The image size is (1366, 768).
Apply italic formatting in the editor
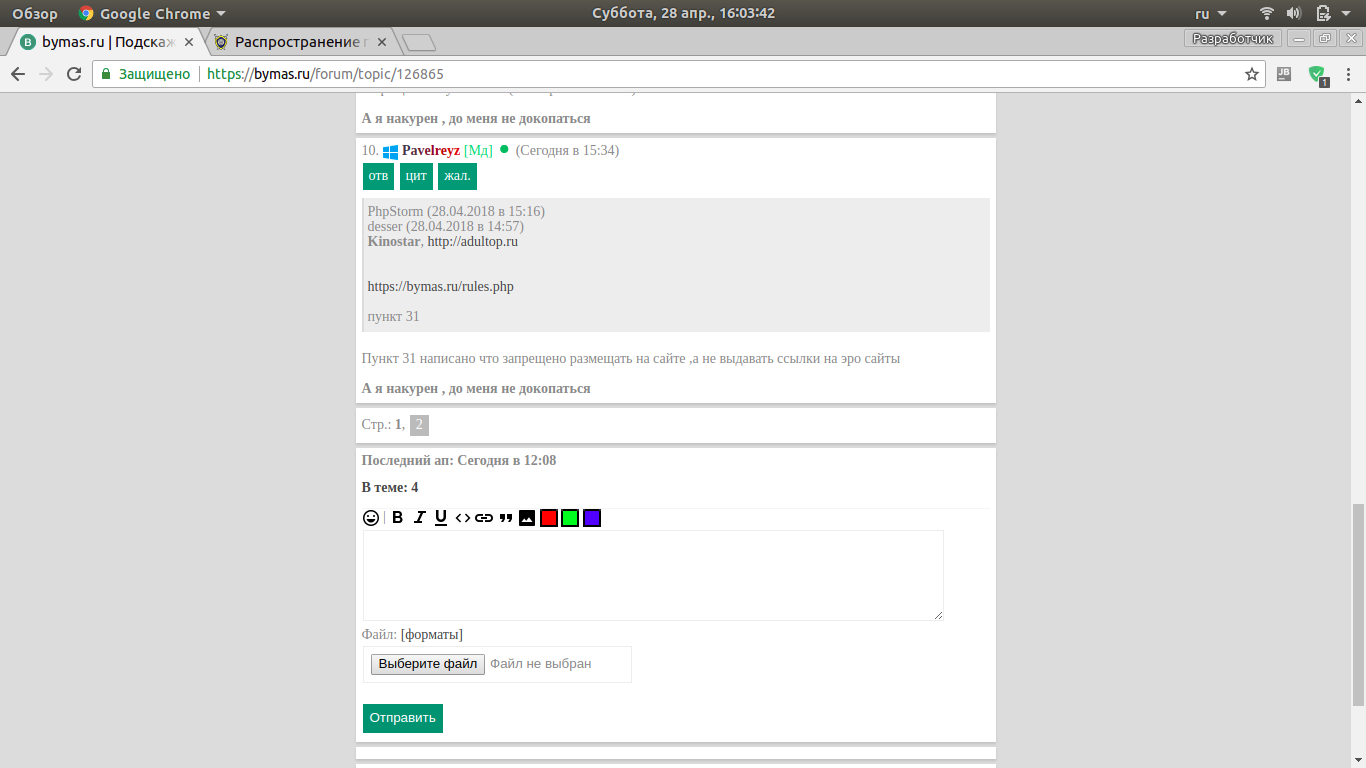coord(419,518)
